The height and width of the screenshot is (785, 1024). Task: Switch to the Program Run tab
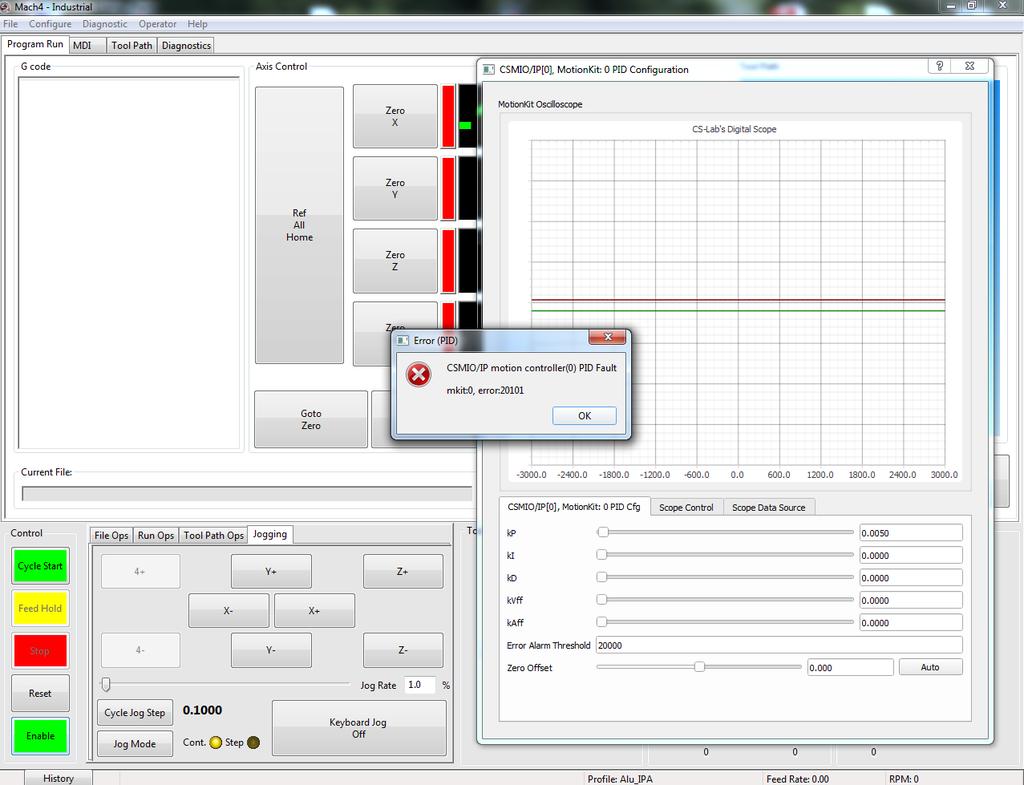35,44
